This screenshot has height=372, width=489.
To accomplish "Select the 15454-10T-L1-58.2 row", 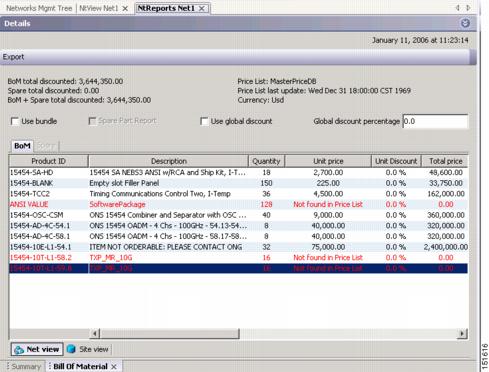I will click(238, 258).
